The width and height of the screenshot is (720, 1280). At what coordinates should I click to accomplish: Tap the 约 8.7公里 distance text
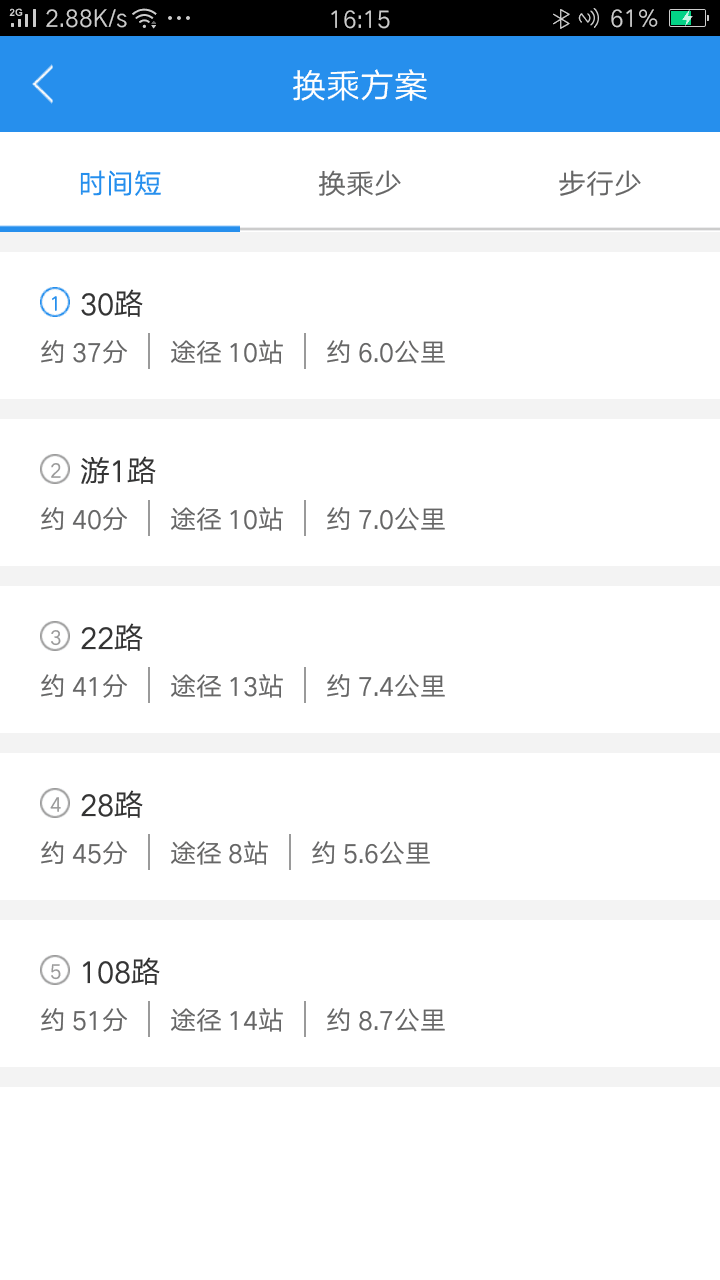pos(386,1020)
